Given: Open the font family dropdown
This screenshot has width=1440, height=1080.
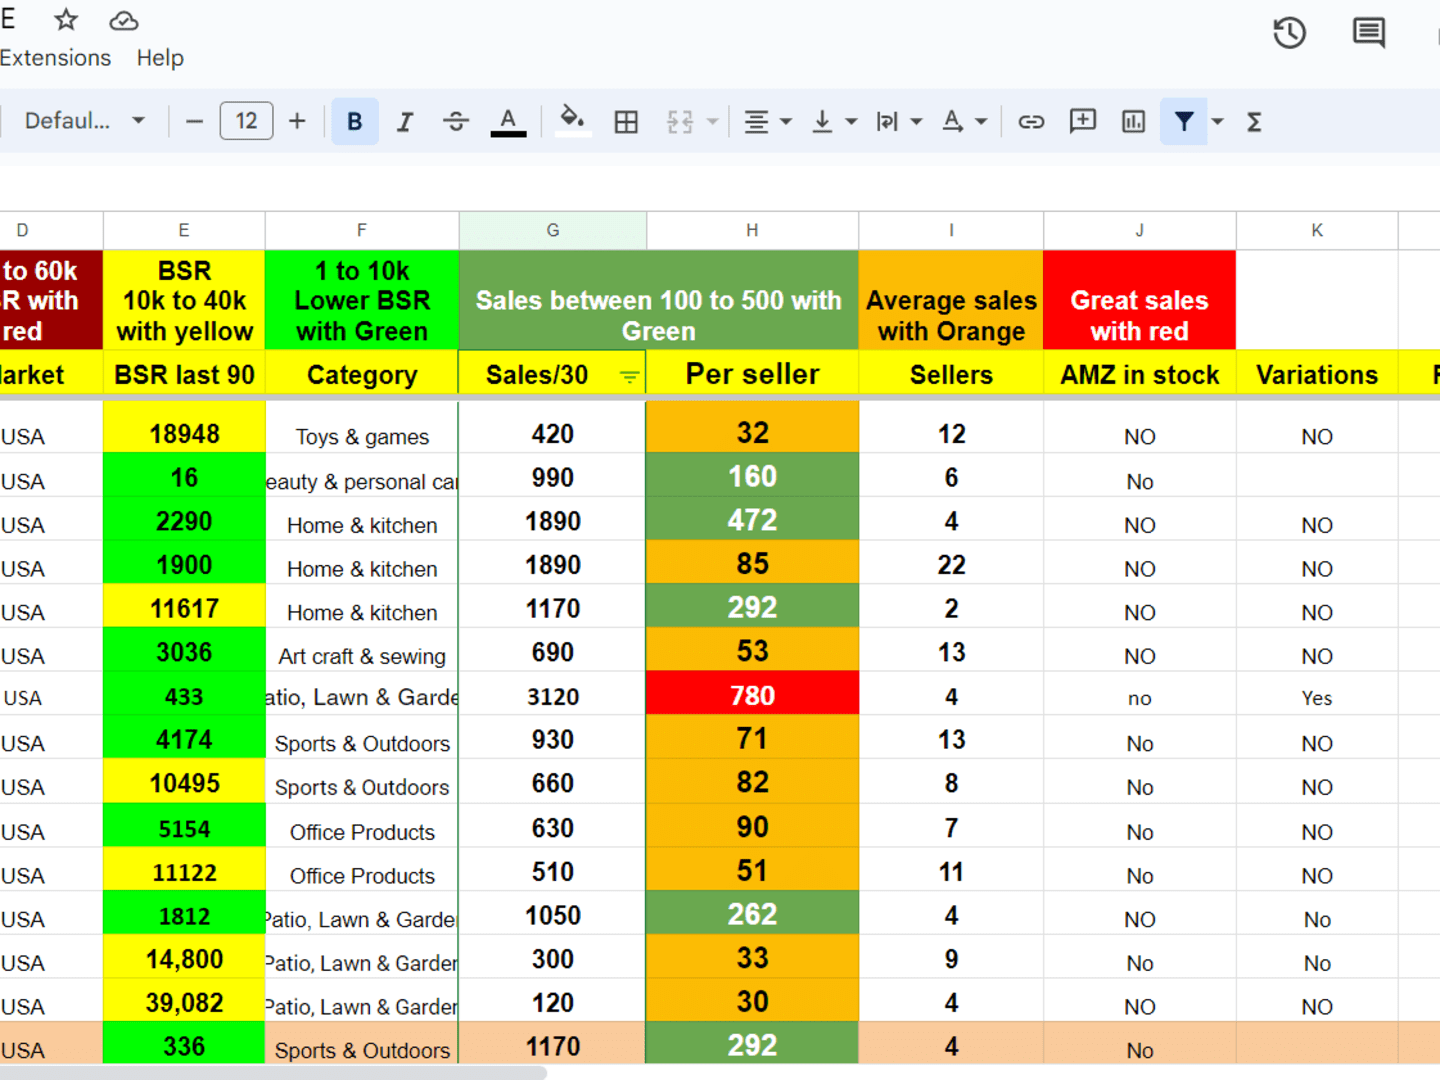Looking at the screenshot, I should click(x=83, y=122).
